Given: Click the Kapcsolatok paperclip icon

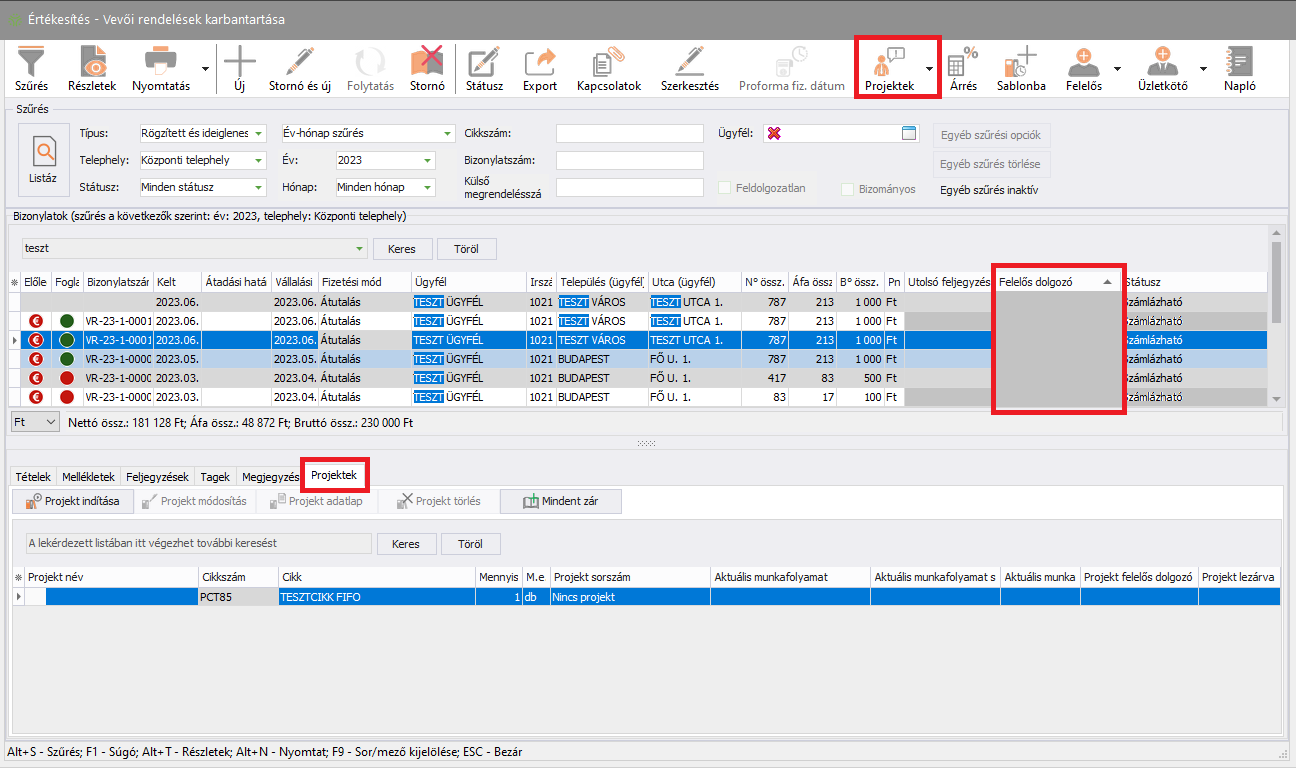Looking at the screenshot, I should [608, 63].
